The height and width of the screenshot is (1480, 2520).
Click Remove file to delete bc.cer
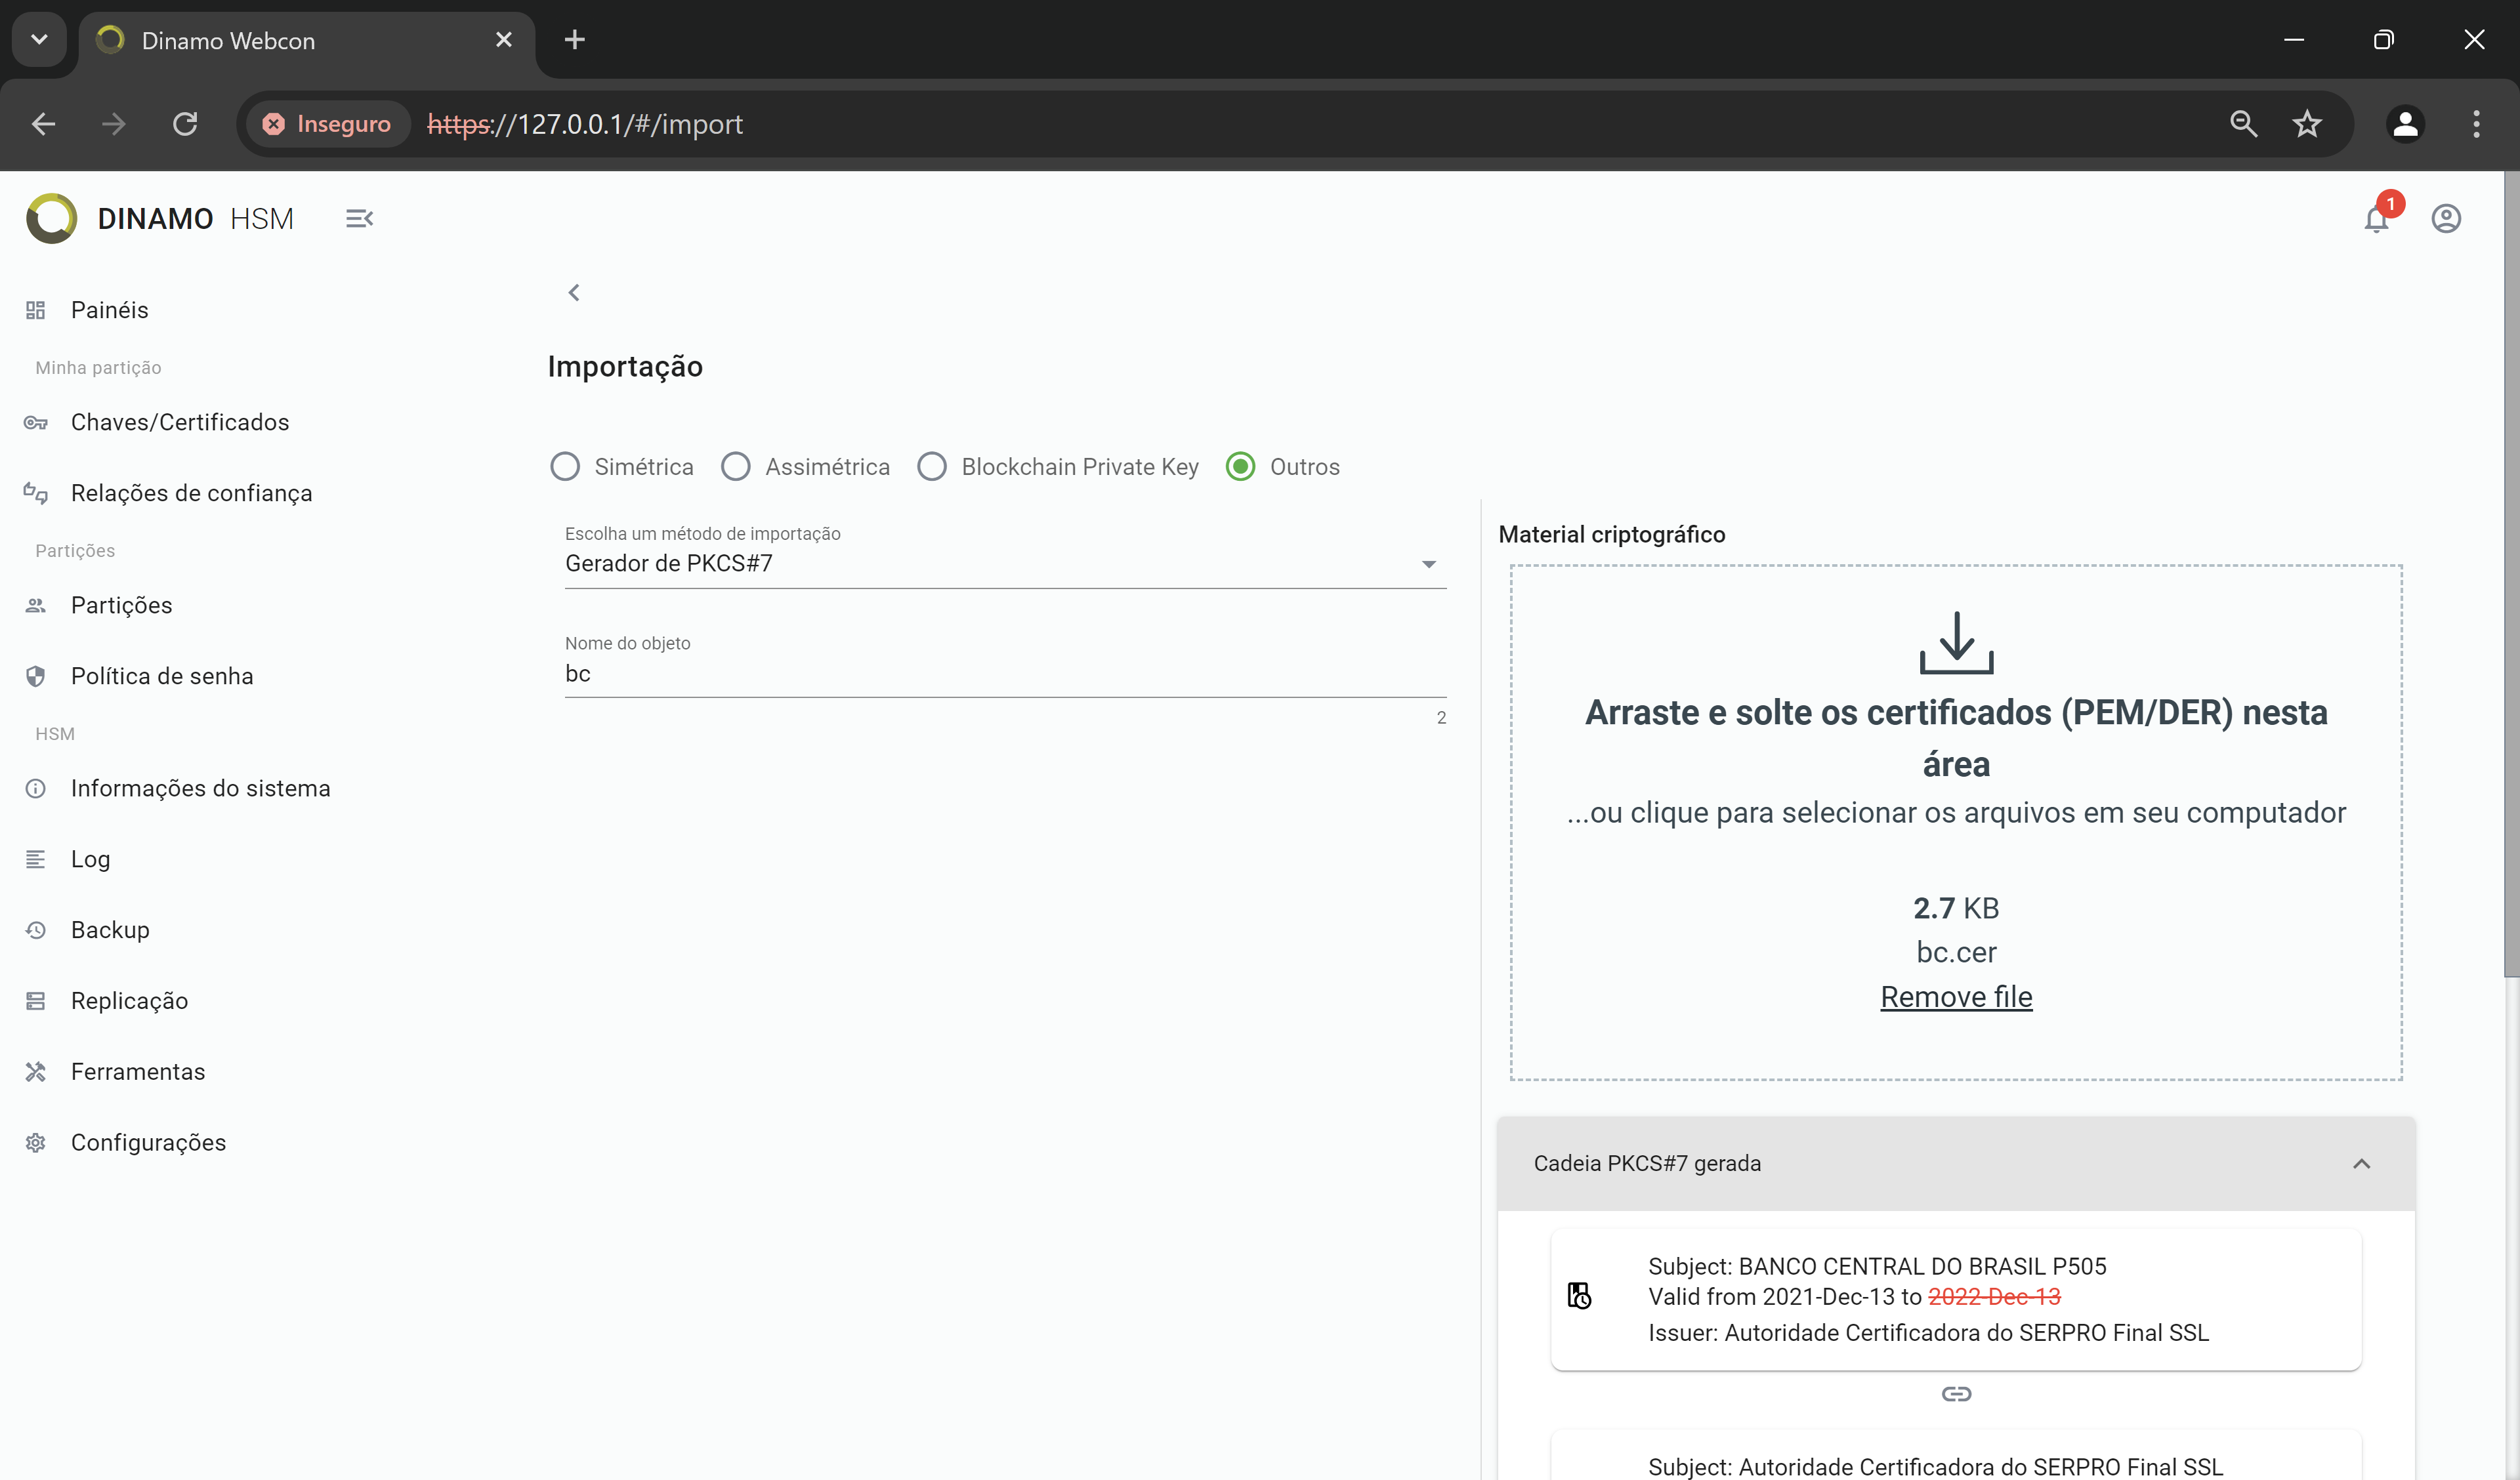click(x=1956, y=995)
